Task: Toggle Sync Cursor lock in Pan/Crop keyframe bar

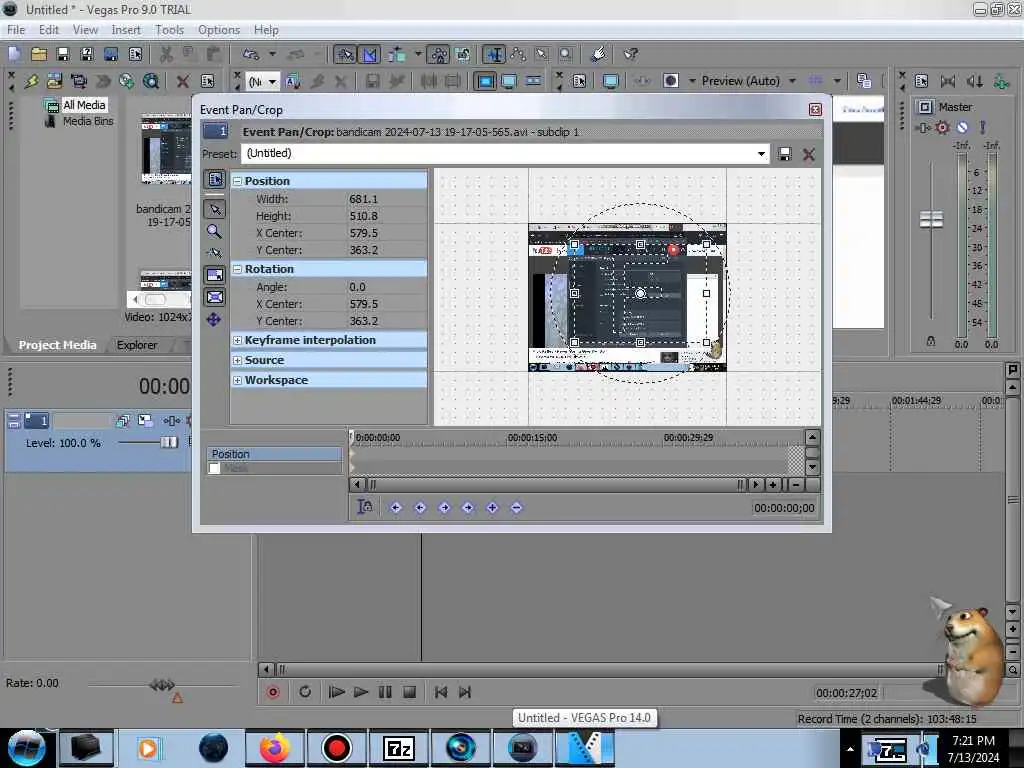Action: pyautogui.click(x=364, y=507)
